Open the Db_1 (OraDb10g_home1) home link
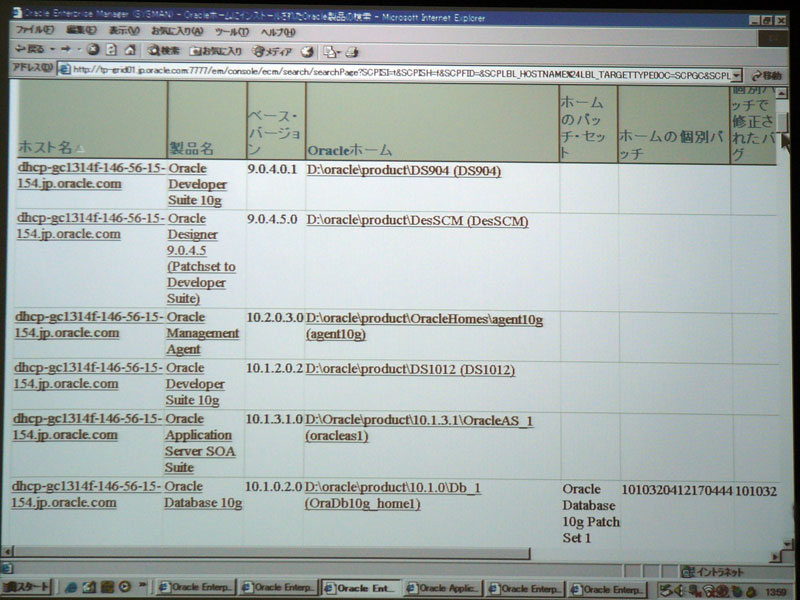Viewport: 800px width, 600px height. pyautogui.click(x=392, y=495)
